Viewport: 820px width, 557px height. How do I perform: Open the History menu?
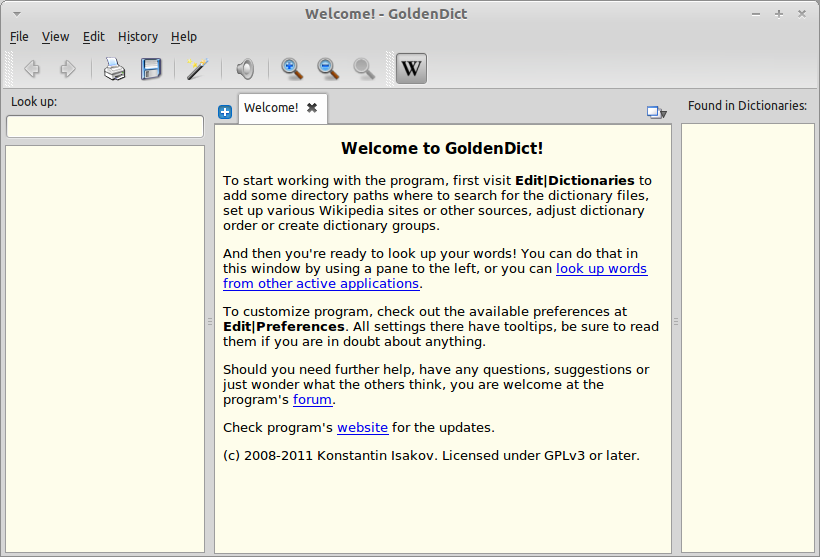[138, 37]
